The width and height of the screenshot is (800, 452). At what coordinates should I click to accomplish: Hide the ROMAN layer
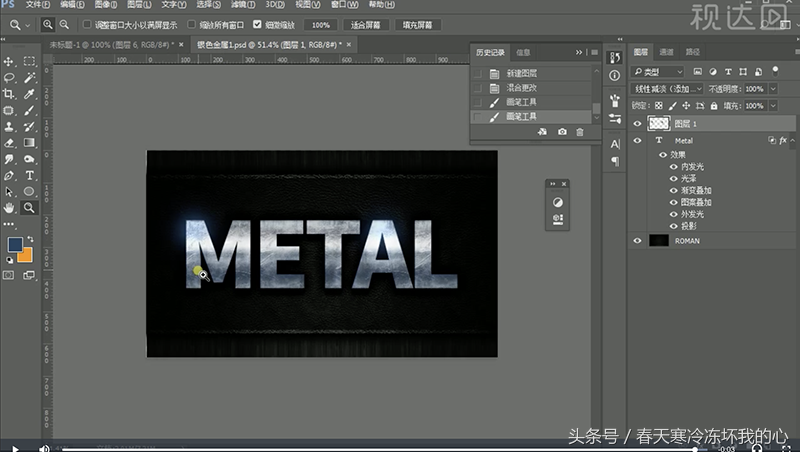point(637,241)
